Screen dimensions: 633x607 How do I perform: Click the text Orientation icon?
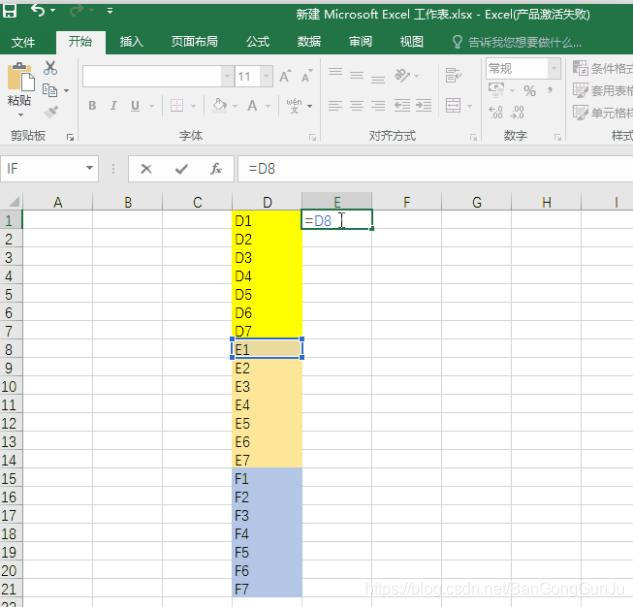click(402, 75)
